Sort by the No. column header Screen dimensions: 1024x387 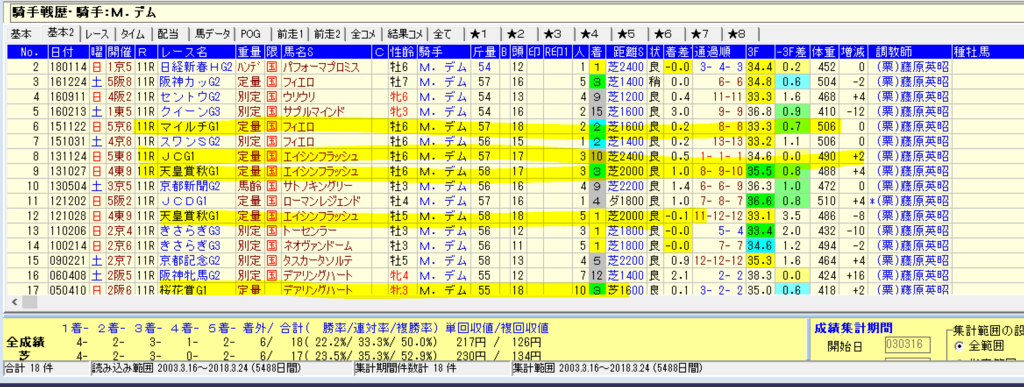pyautogui.click(x=26, y=52)
